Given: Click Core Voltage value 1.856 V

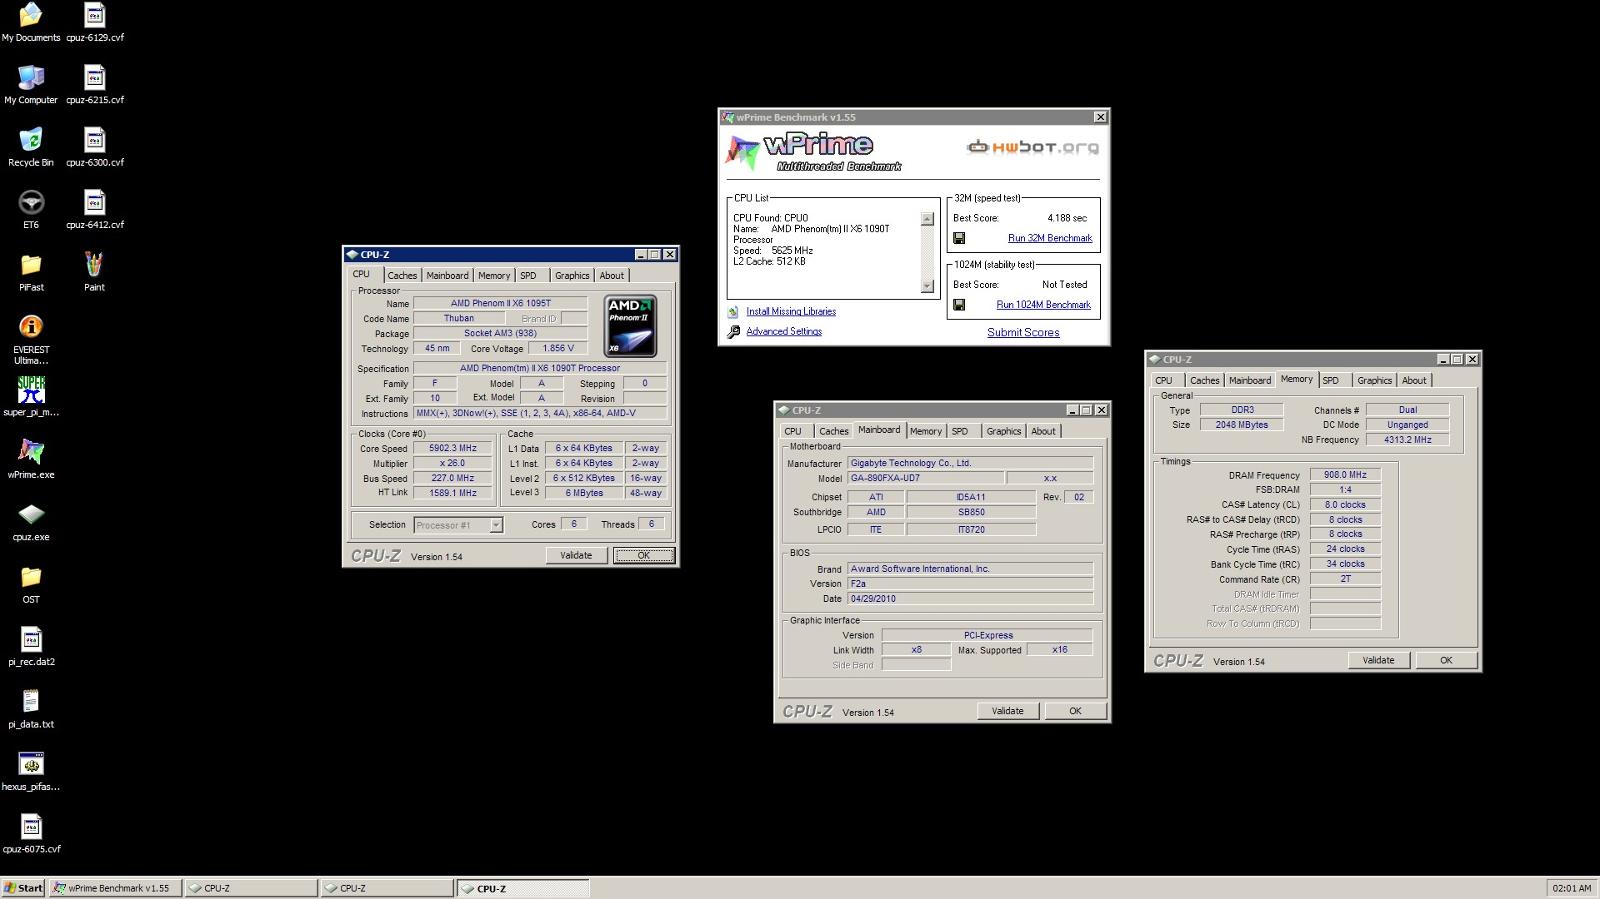Looking at the screenshot, I should coord(558,349).
